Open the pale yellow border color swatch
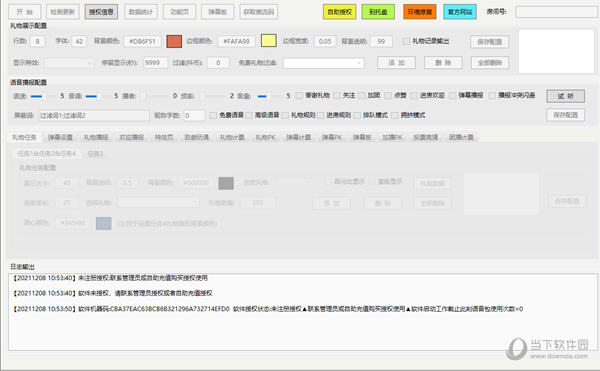600x371 pixels. (x=269, y=41)
